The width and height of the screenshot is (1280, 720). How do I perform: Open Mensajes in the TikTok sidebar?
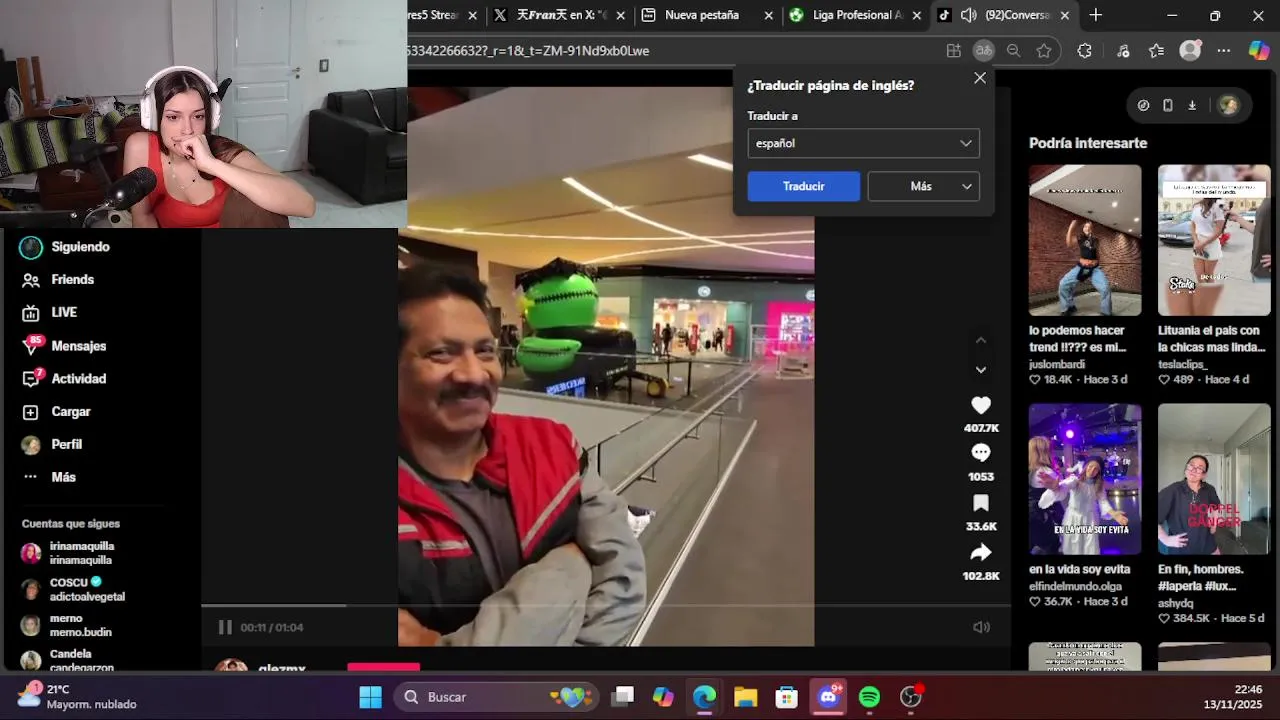point(64,346)
